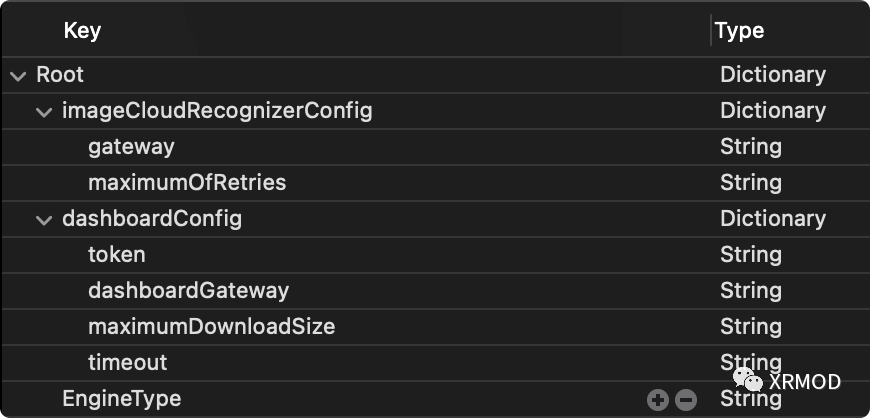Open the Dictionary type of Root row
Image resolution: width=870 pixels, height=418 pixels.
coord(773,75)
